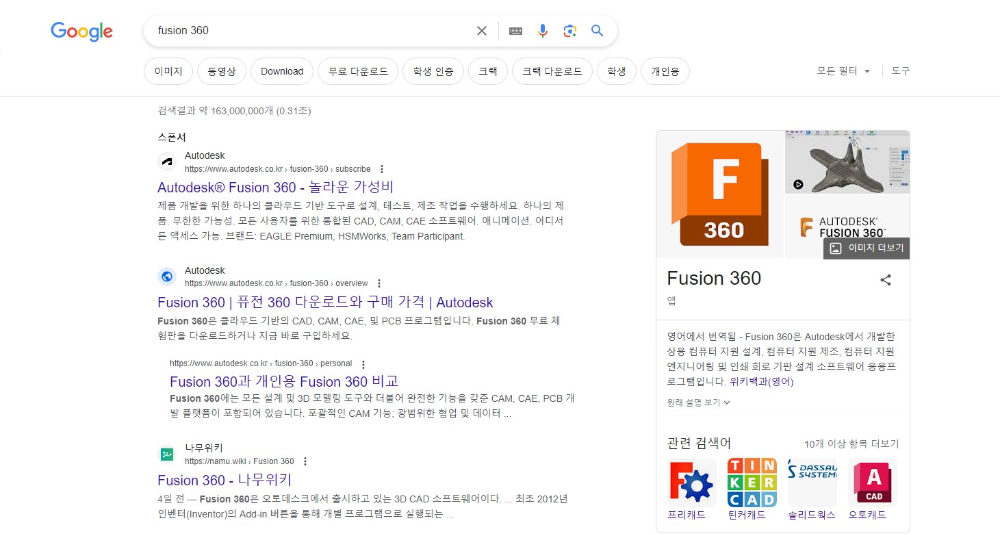This screenshot has width=1000, height=535.
Task: Click globe favicon of Autodesk overview result
Action: [167, 276]
